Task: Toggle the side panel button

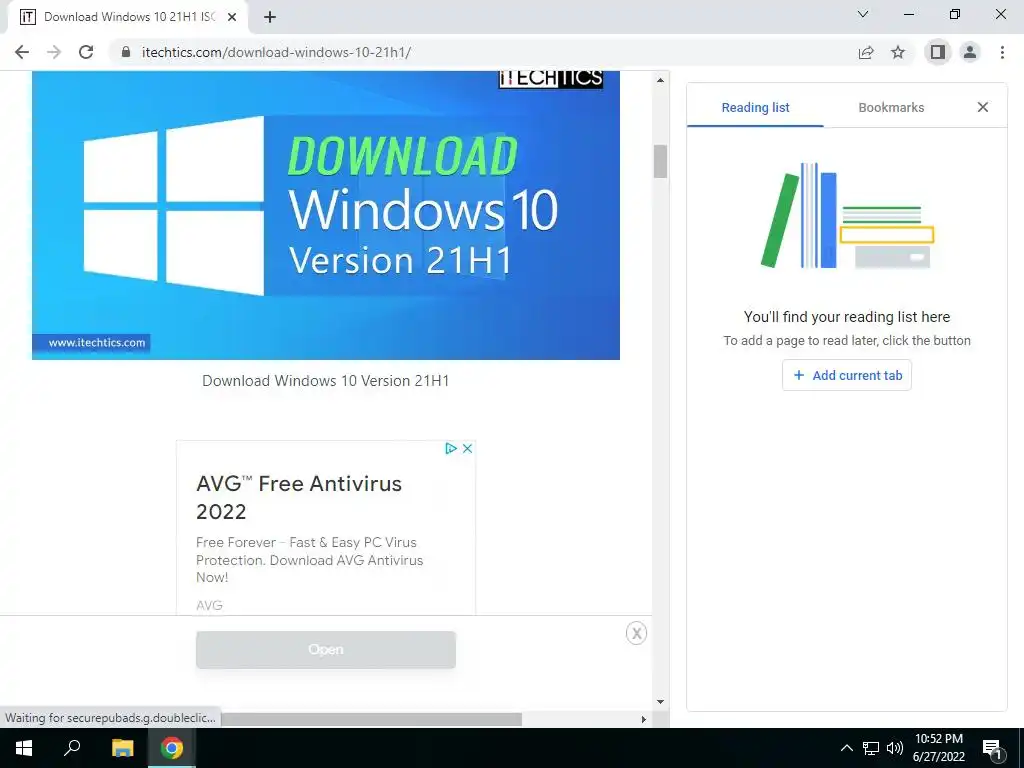Action: coord(938,52)
